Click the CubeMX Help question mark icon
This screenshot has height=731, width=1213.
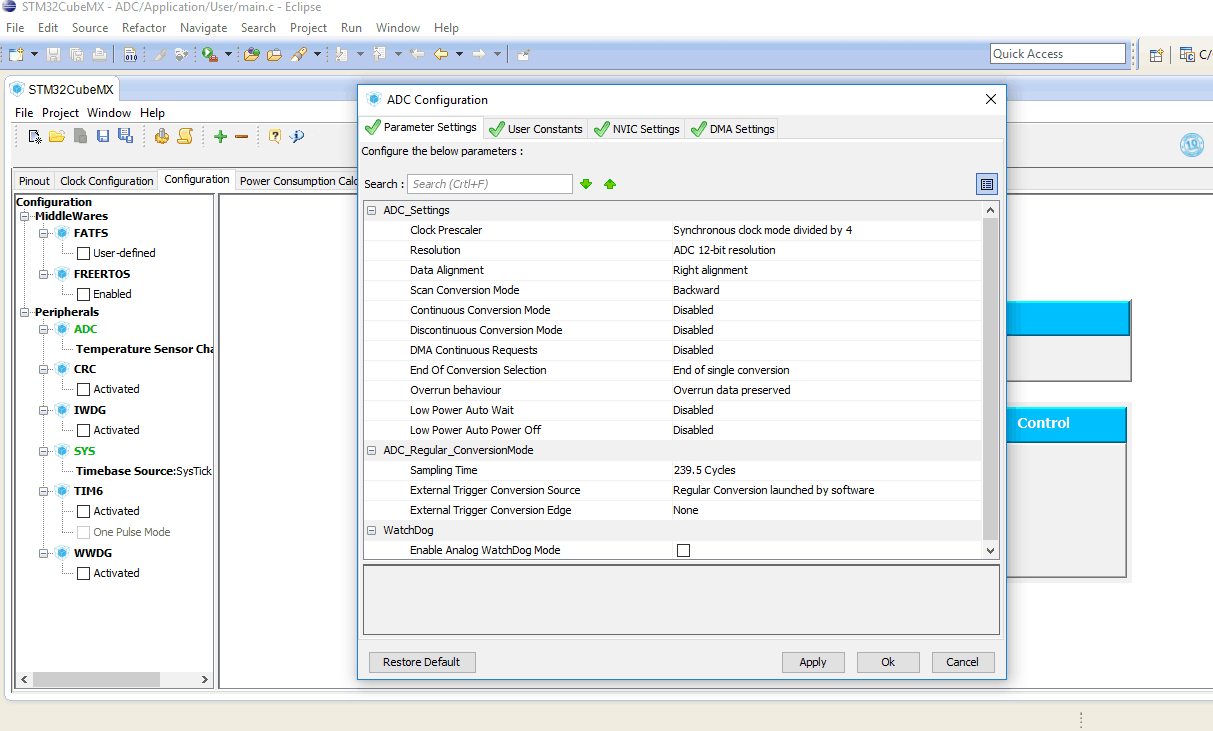(274, 136)
